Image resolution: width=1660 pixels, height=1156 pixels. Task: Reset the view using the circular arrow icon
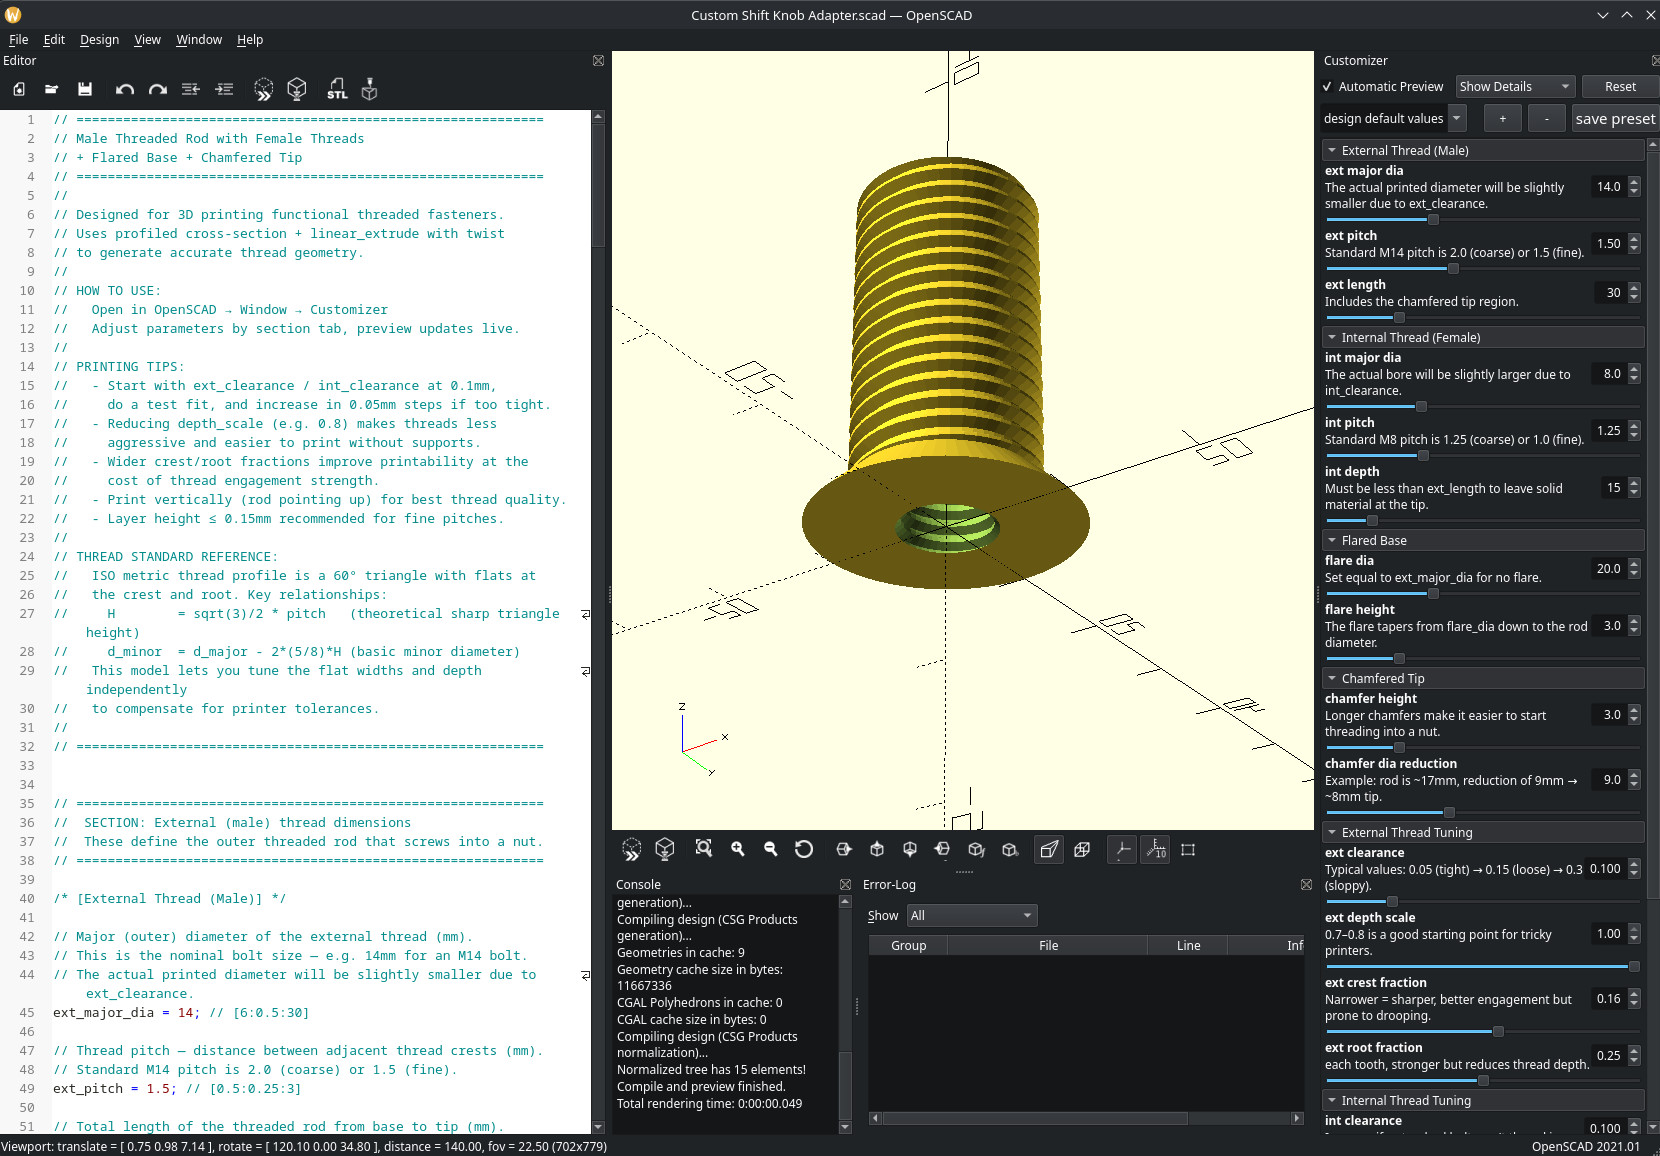[x=804, y=849]
